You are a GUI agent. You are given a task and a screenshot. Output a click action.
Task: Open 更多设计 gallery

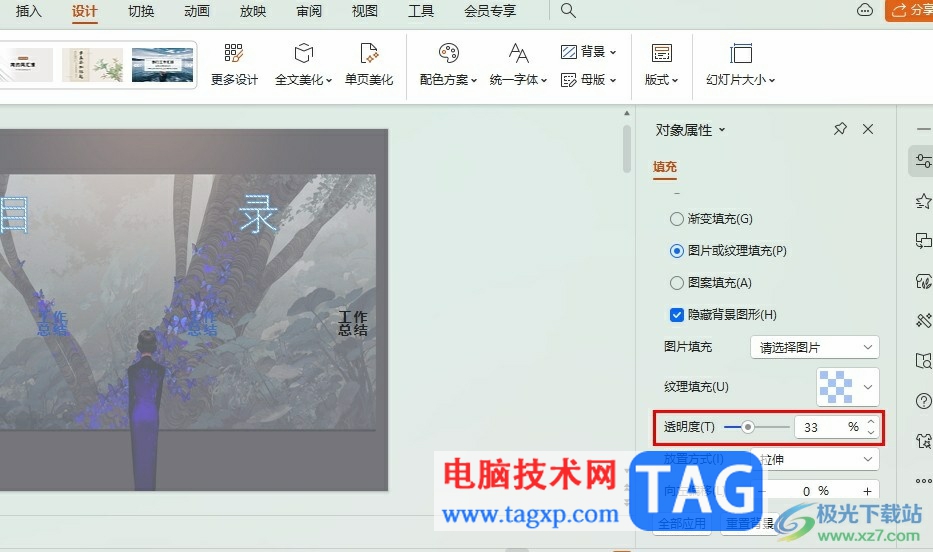234,64
